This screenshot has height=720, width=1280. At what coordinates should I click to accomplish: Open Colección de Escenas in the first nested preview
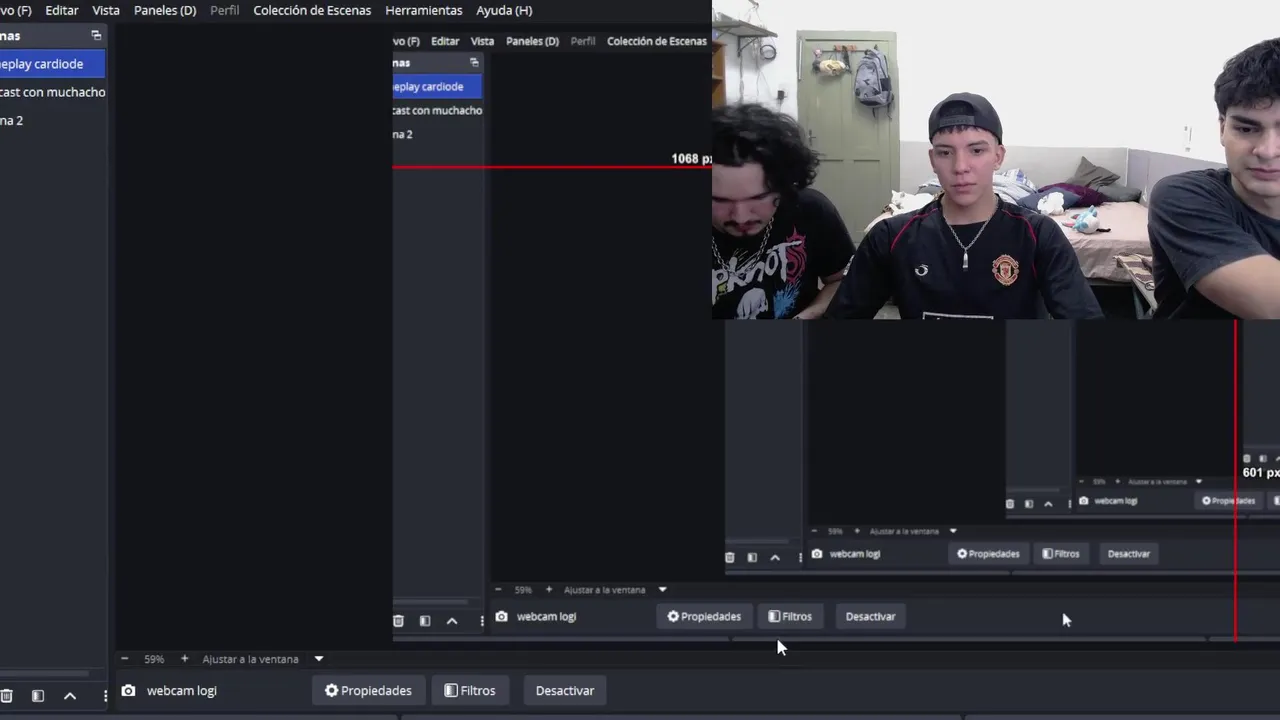[x=657, y=41]
